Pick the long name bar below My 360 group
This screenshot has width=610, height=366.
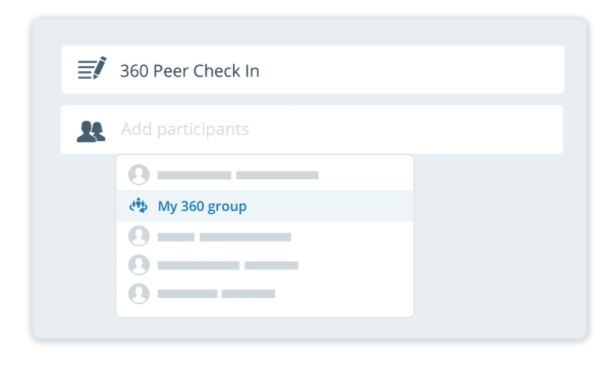pyautogui.click(x=245, y=237)
